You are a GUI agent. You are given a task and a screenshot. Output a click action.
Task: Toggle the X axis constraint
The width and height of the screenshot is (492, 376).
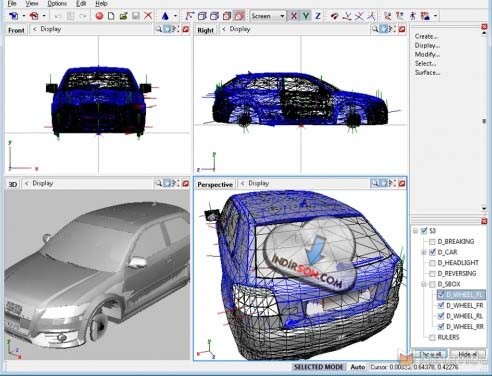click(294, 16)
